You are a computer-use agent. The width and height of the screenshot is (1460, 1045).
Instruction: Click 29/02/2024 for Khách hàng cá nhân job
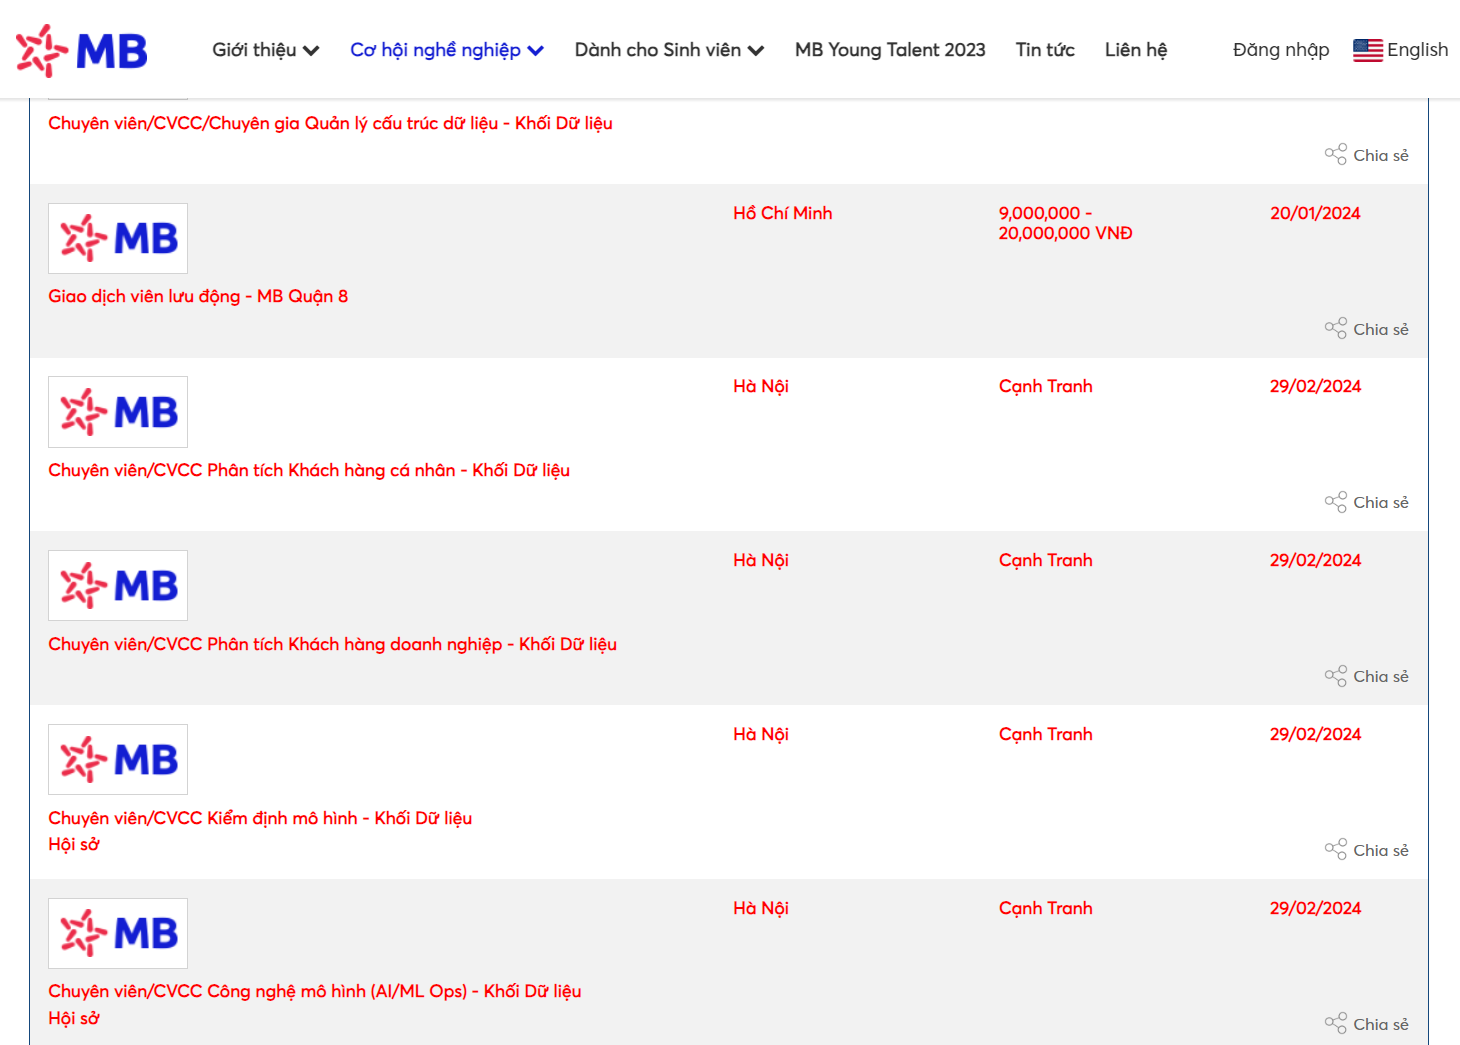click(1315, 386)
